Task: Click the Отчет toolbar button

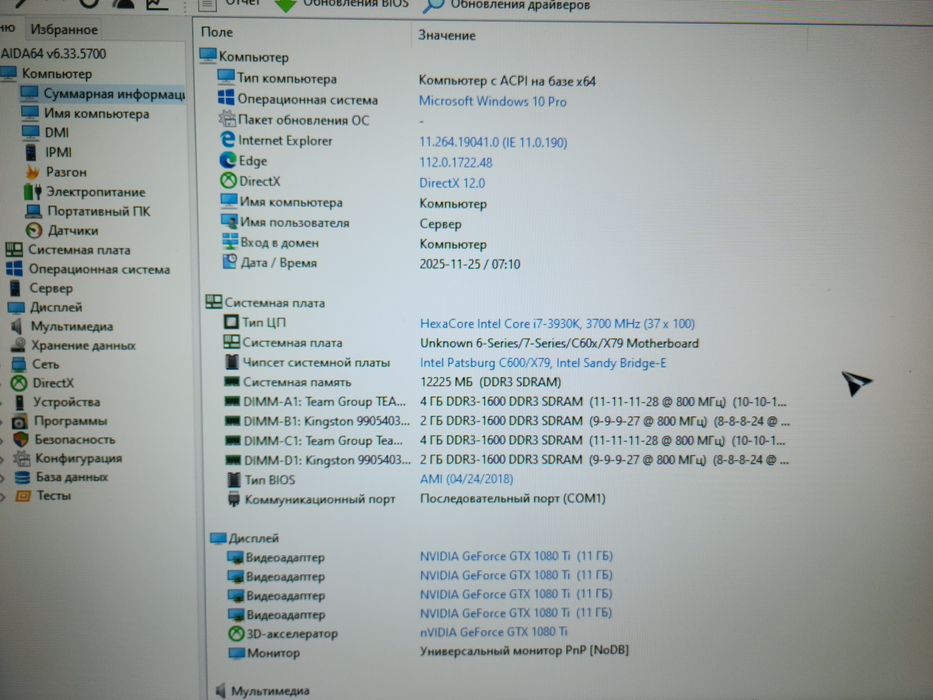Action: pyautogui.click(x=230, y=4)
